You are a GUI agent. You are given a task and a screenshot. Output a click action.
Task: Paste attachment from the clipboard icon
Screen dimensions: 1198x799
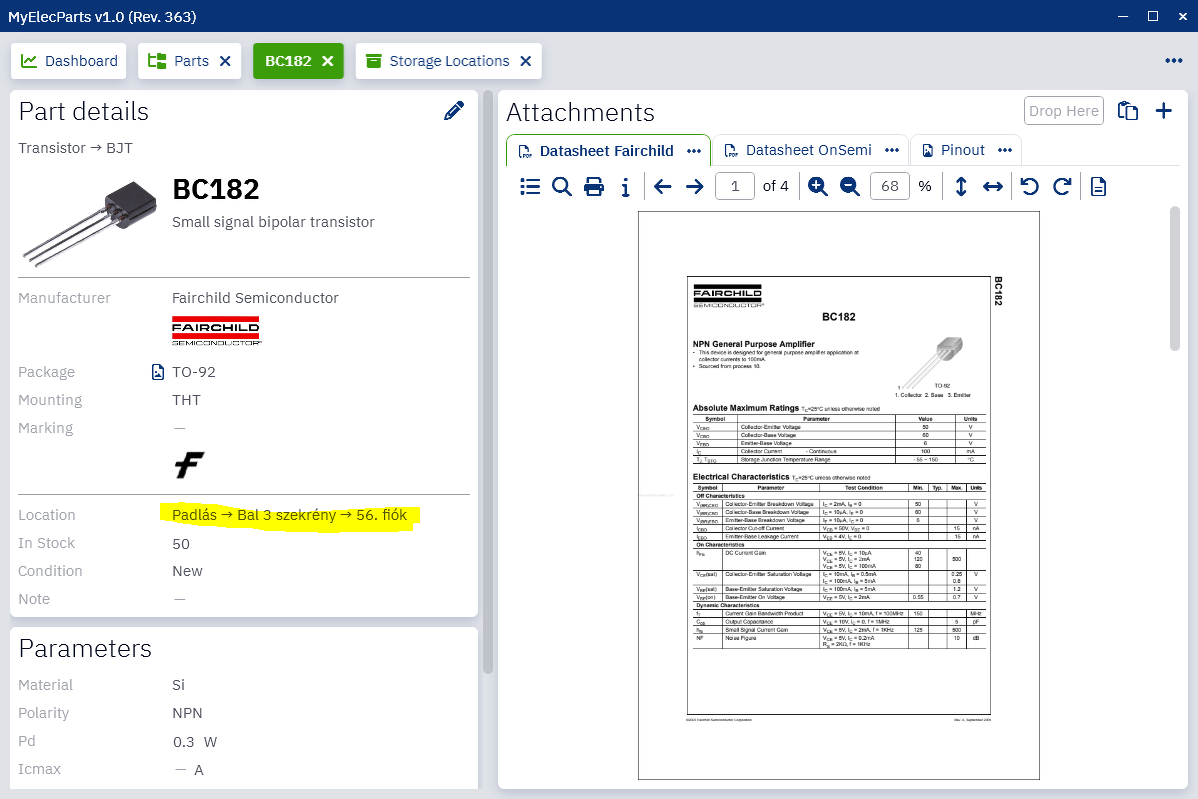tap(1128, 111)
